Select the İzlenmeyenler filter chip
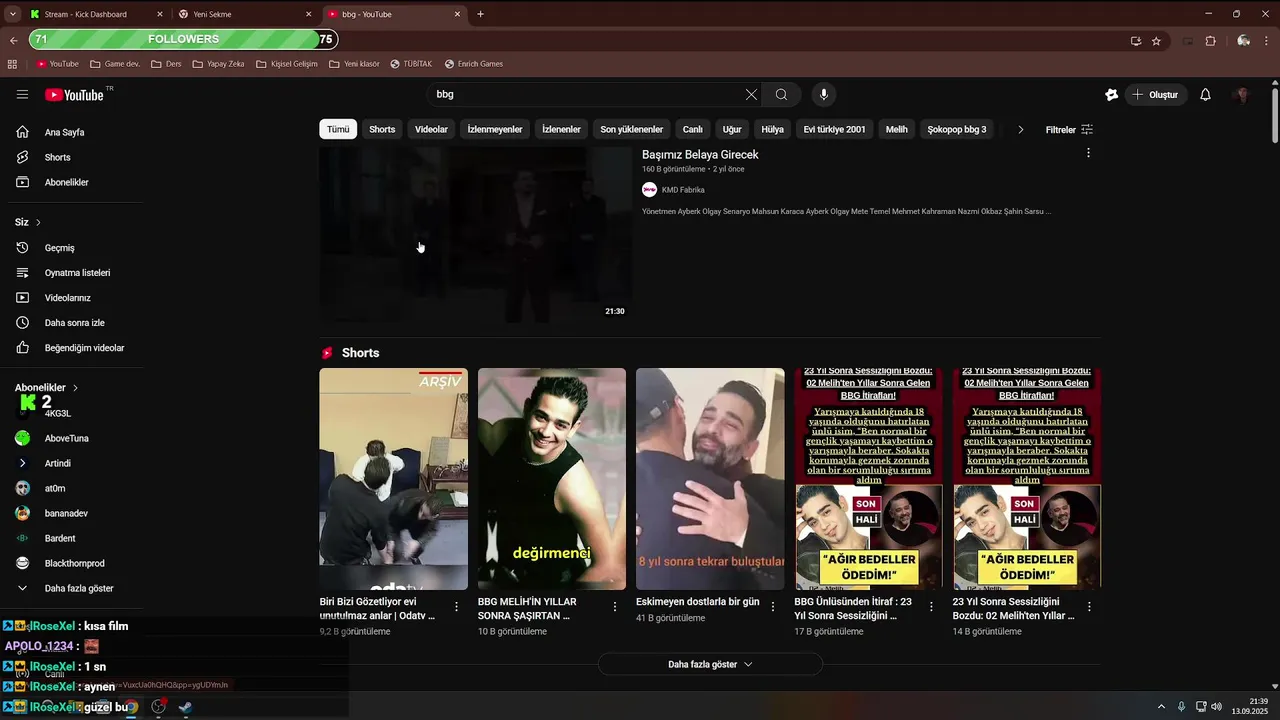1280x720 pixels. click(x=495, y=129)
